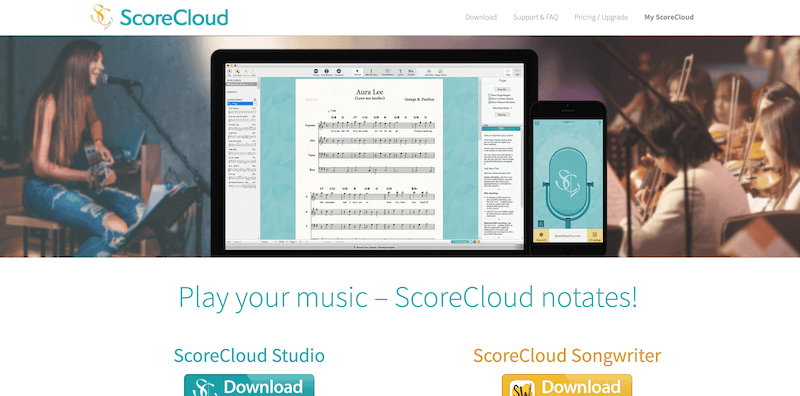Screen dimensions: 800x396
Task: Click the 'Play your music – ScoreCloud notates!' headline
Action: tap(408, 297)
